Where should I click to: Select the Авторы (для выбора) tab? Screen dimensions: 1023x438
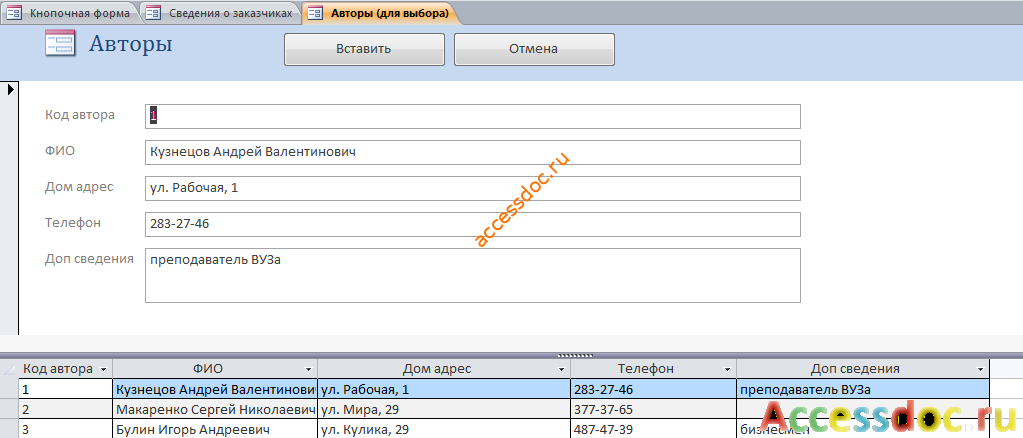tap(382, 13)
